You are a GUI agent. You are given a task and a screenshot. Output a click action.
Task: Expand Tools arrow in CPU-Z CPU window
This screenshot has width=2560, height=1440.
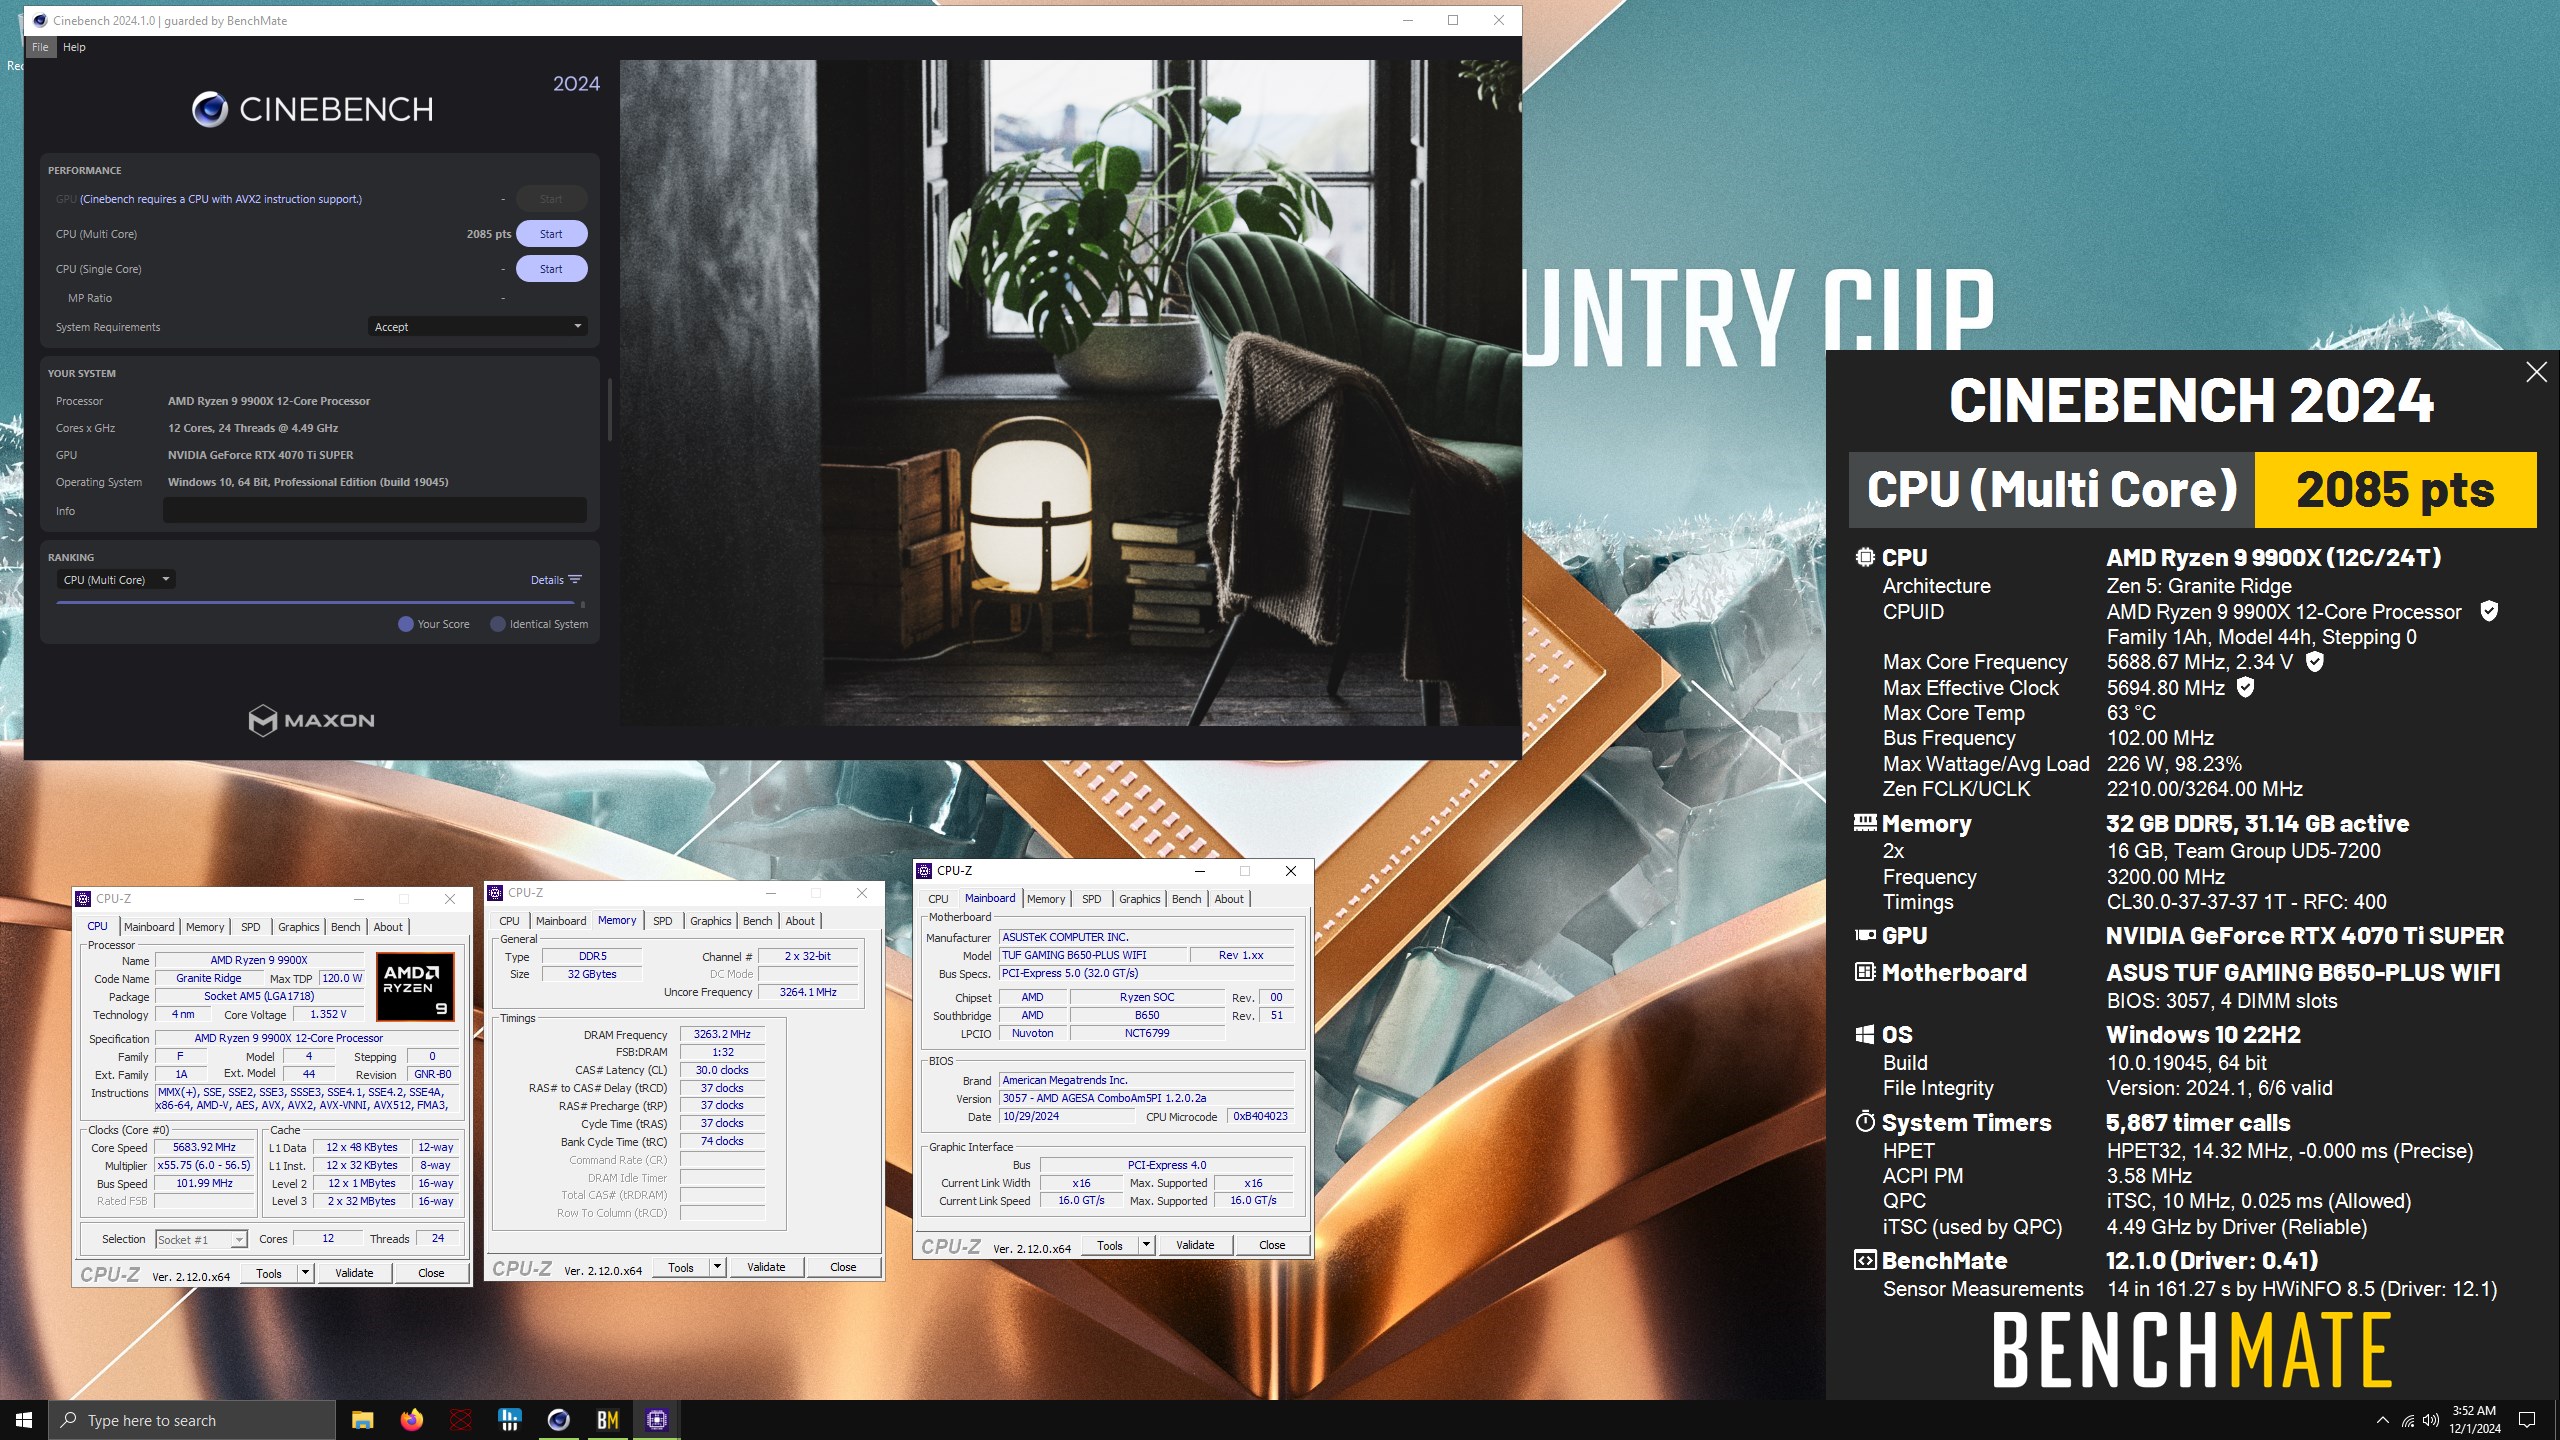(305, 1273)
